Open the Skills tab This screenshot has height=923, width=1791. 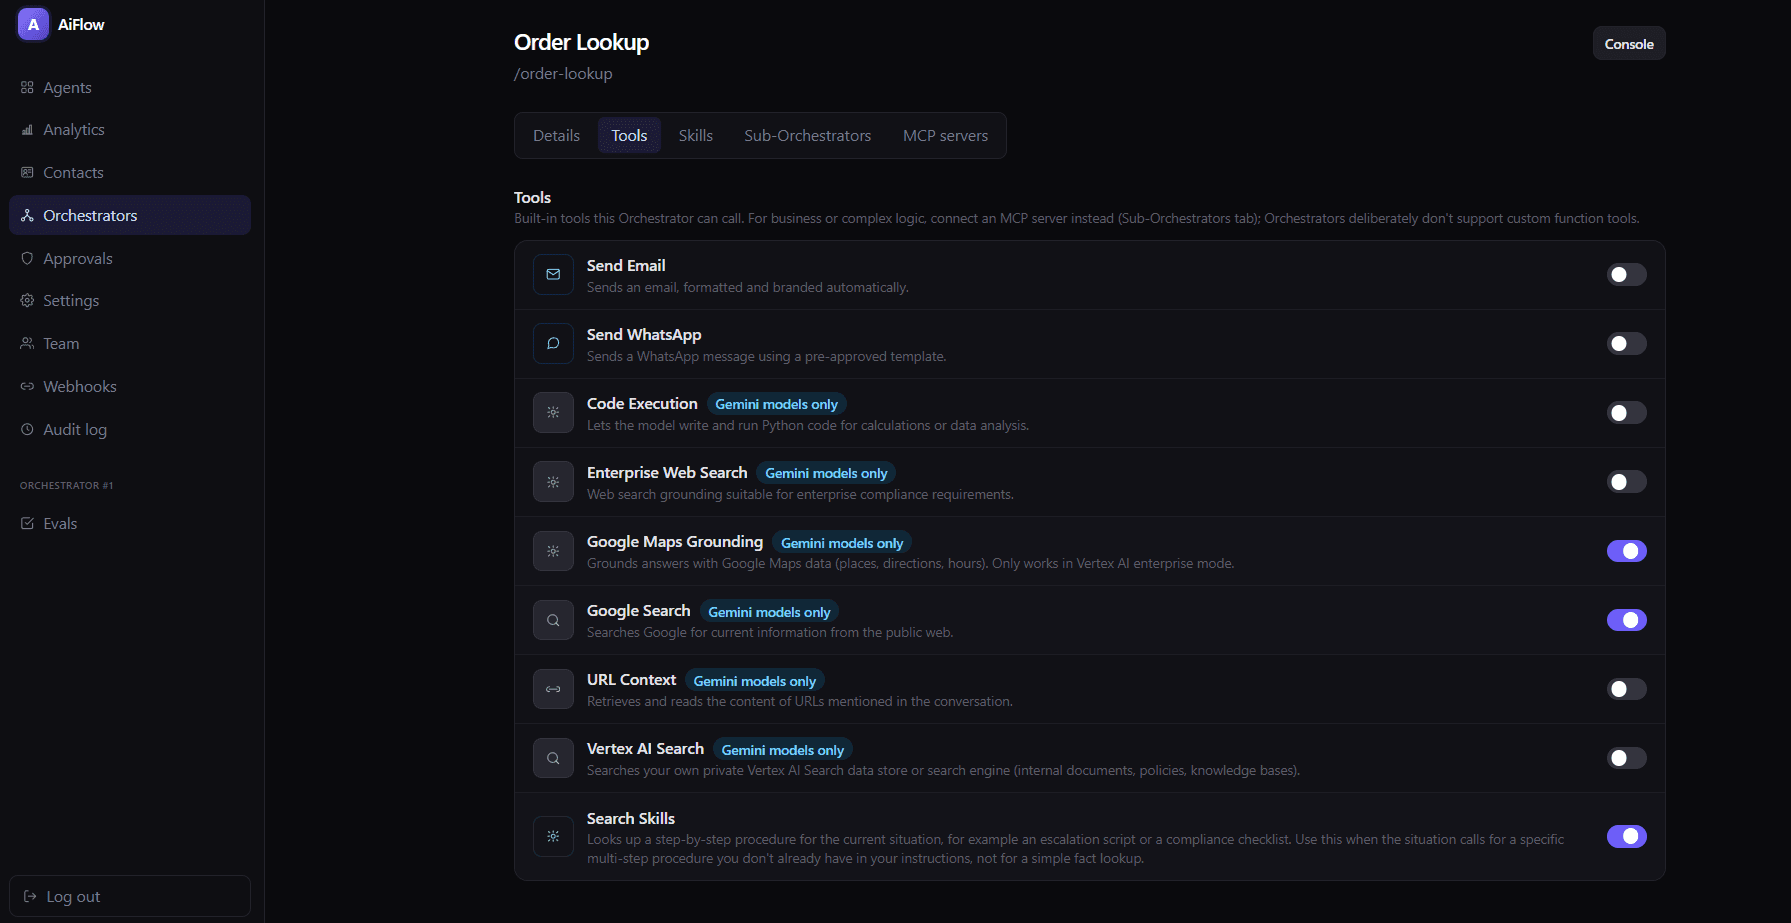695,135
